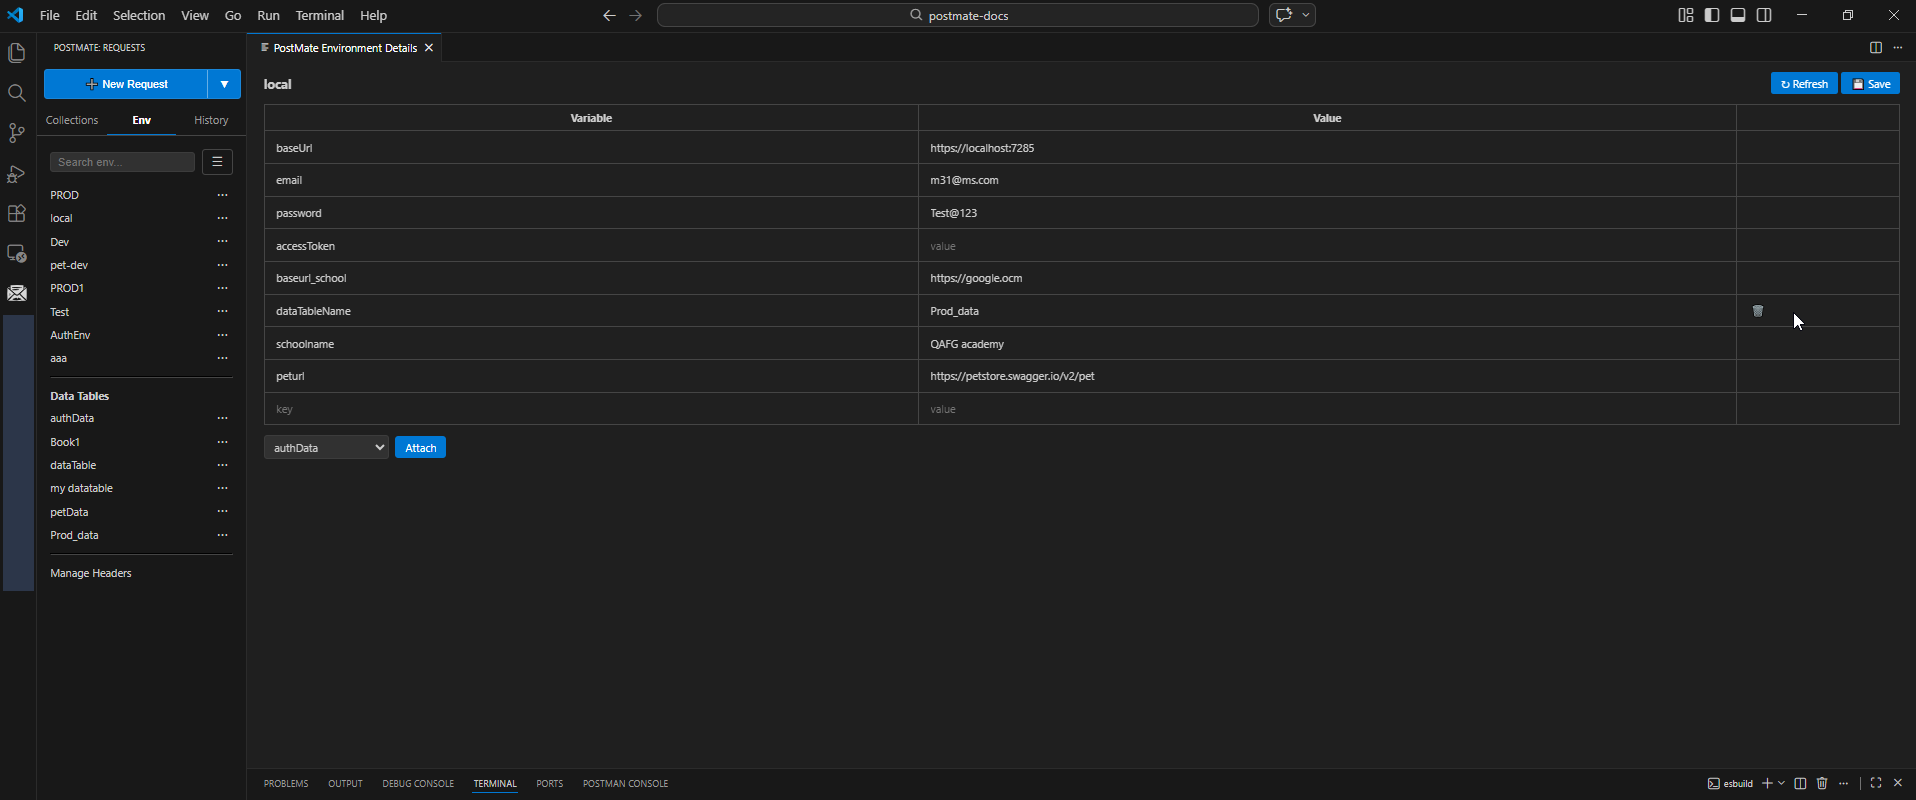Open the options ellipsis for the AuthEnv environment
Viewport: 1916px width, 800px height.
click(x=223, y=335)
